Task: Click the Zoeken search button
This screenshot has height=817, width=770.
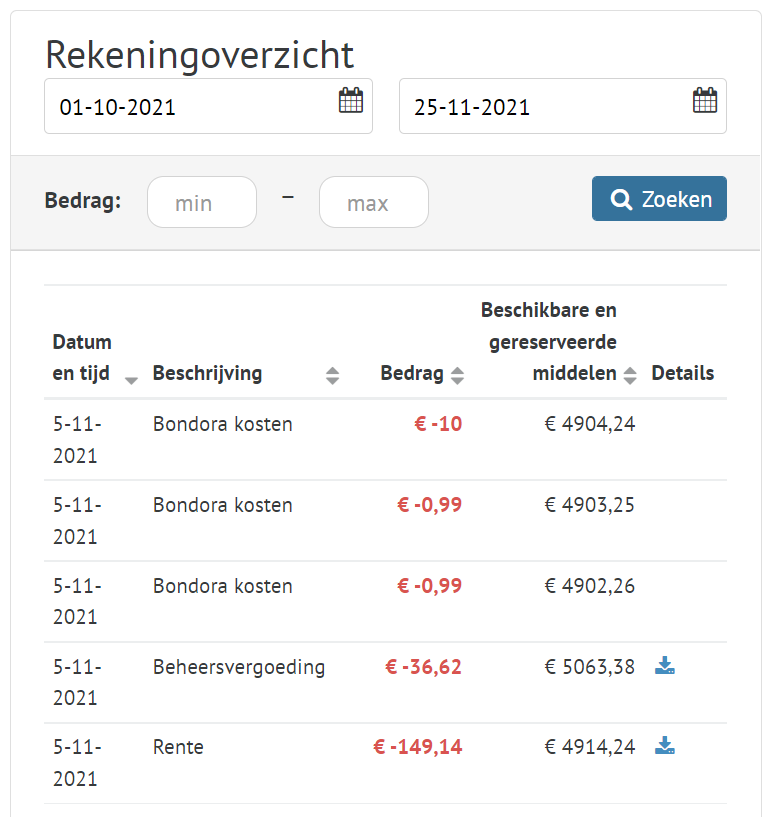Action: (x=659, y=199)
